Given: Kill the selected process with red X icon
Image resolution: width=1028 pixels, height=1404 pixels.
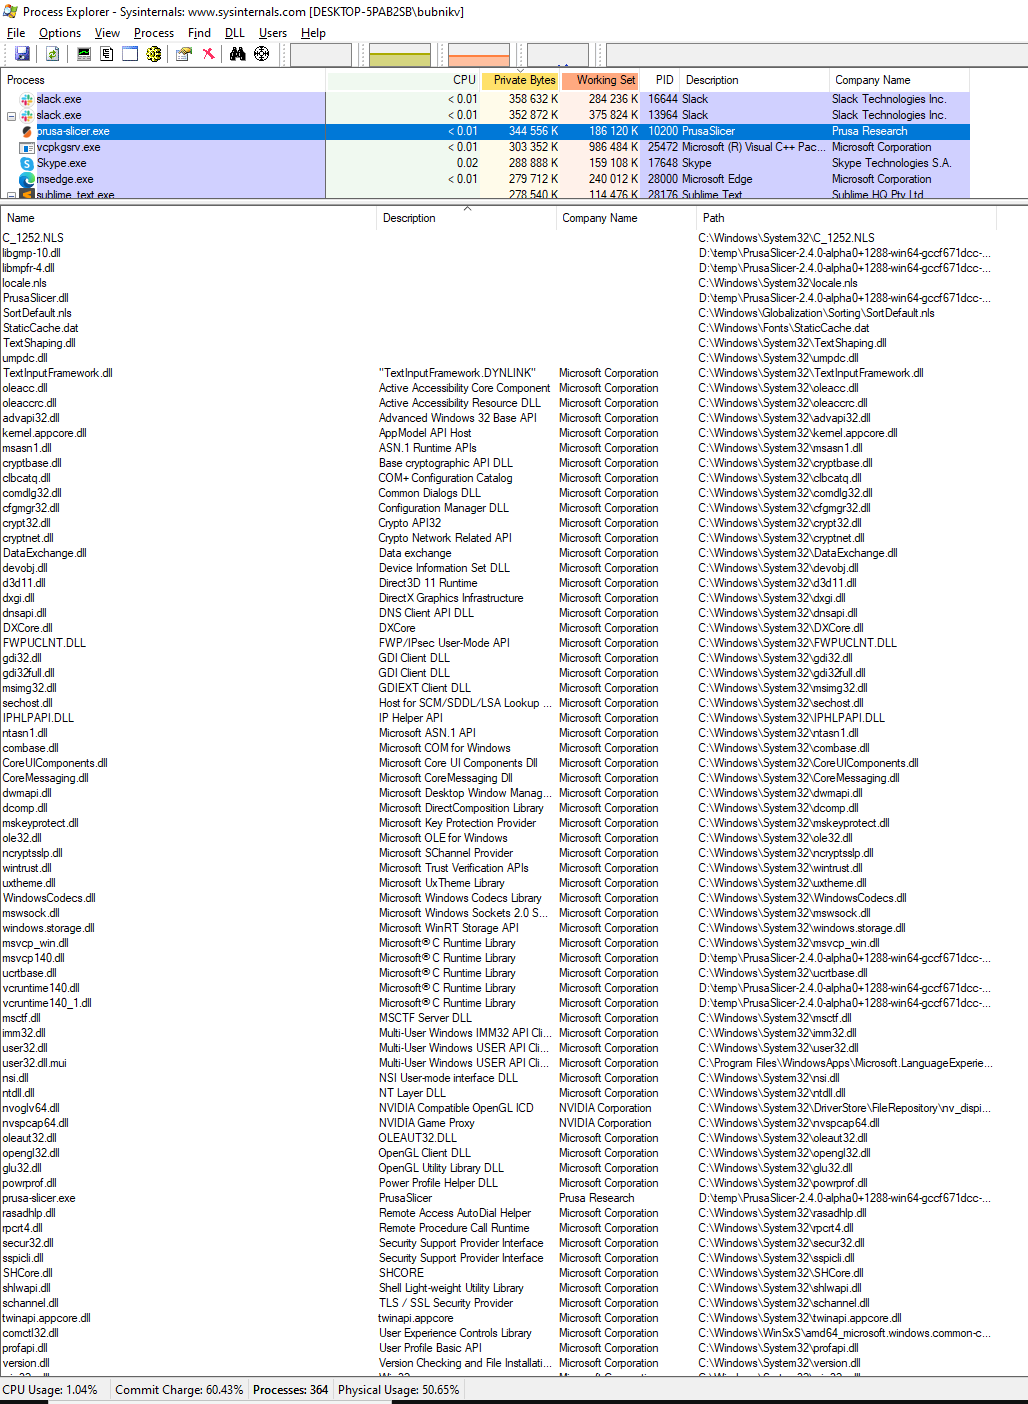Looking at the screenshot, I should (x=208, y=53).
